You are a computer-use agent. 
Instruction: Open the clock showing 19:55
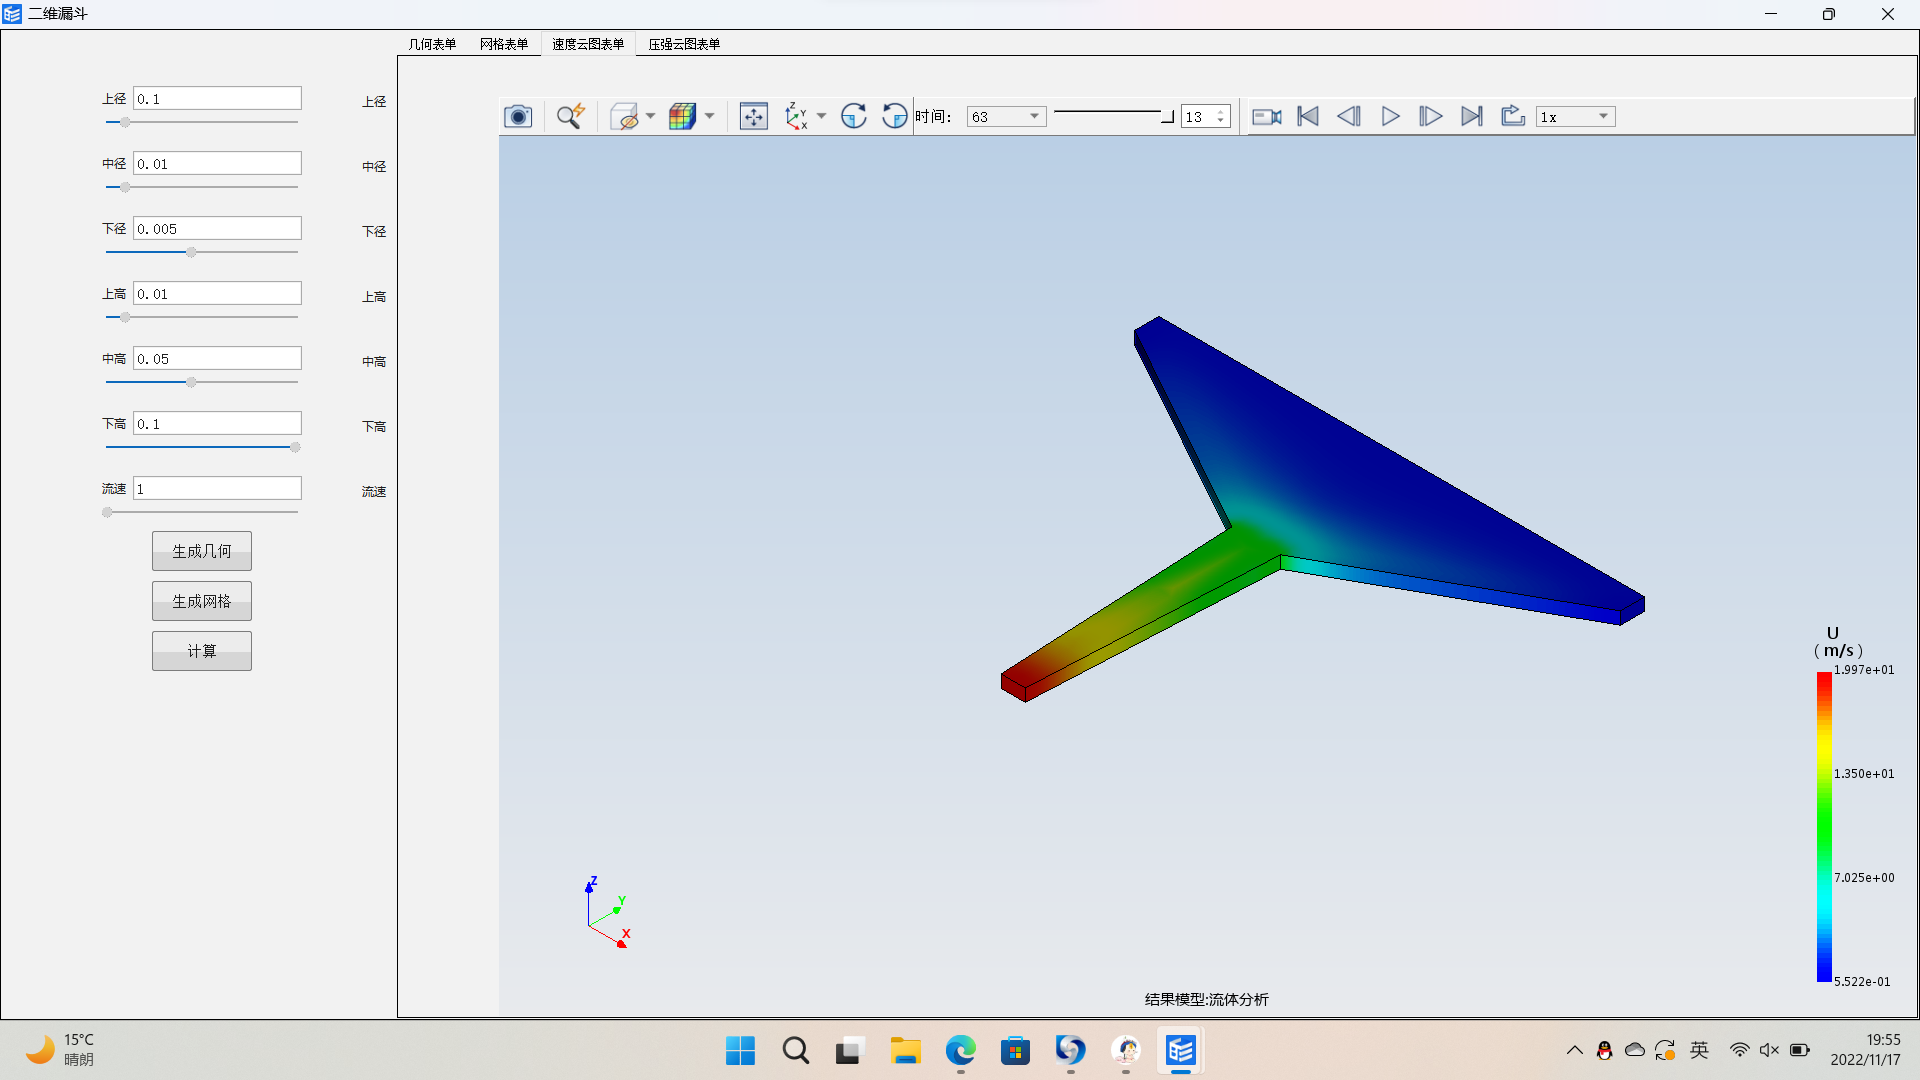pos(1866,1050)
